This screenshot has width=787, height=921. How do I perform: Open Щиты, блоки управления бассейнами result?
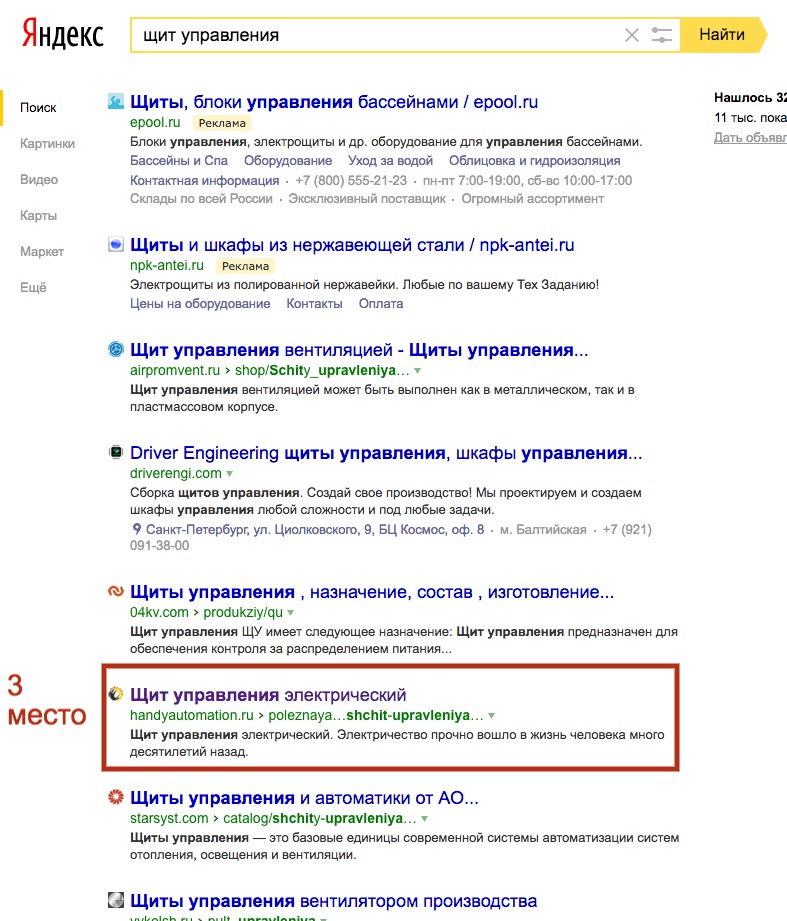(334, 102)
